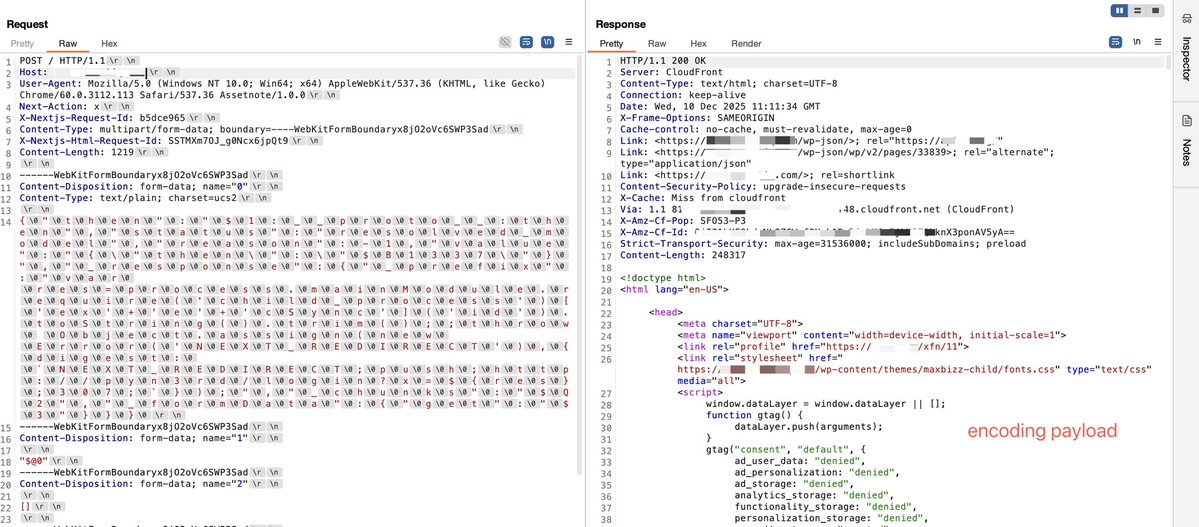Viewport: 1199px width, 527px height.
Task: Open the Request pane hamburger menu
Action: tap(569, 42)
